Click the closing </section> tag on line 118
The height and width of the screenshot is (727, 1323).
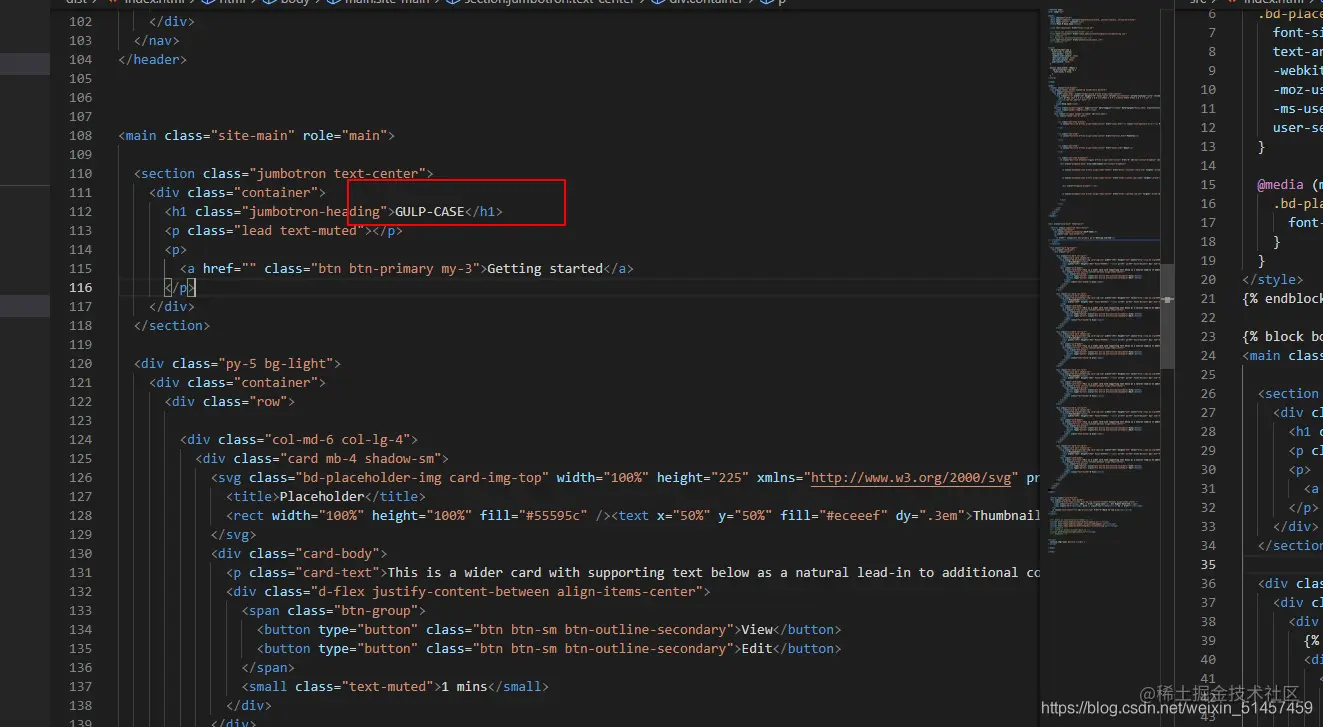tap(172, 326)
